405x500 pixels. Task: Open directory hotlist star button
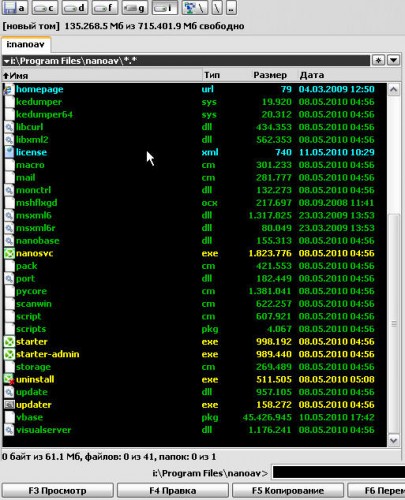click(378, 60)
